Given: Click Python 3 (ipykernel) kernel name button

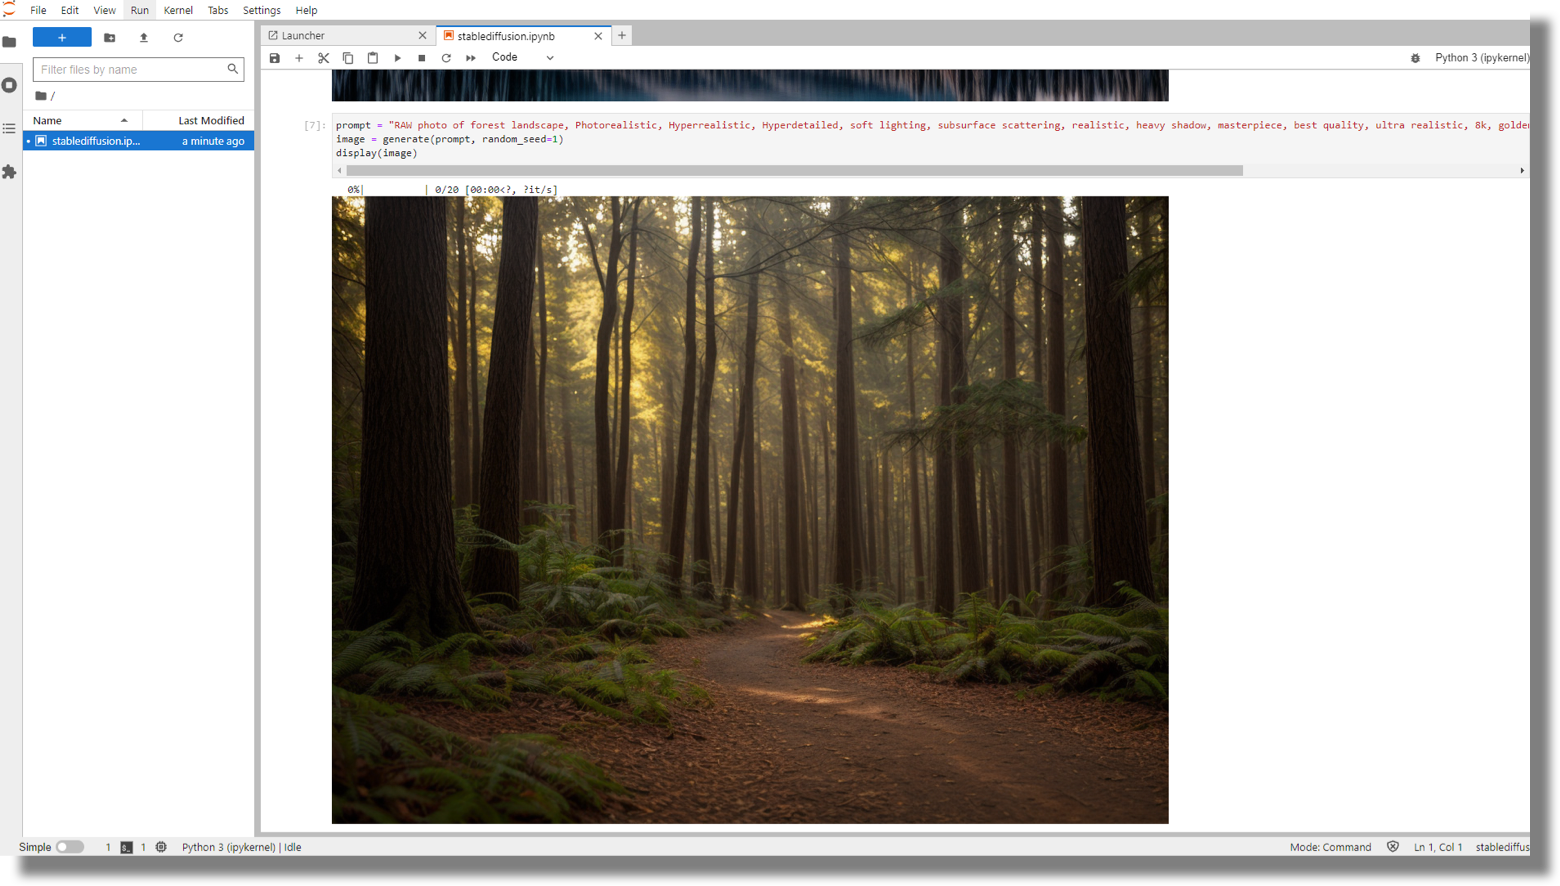Looking at the screenshot, I should click(1480, 58).
